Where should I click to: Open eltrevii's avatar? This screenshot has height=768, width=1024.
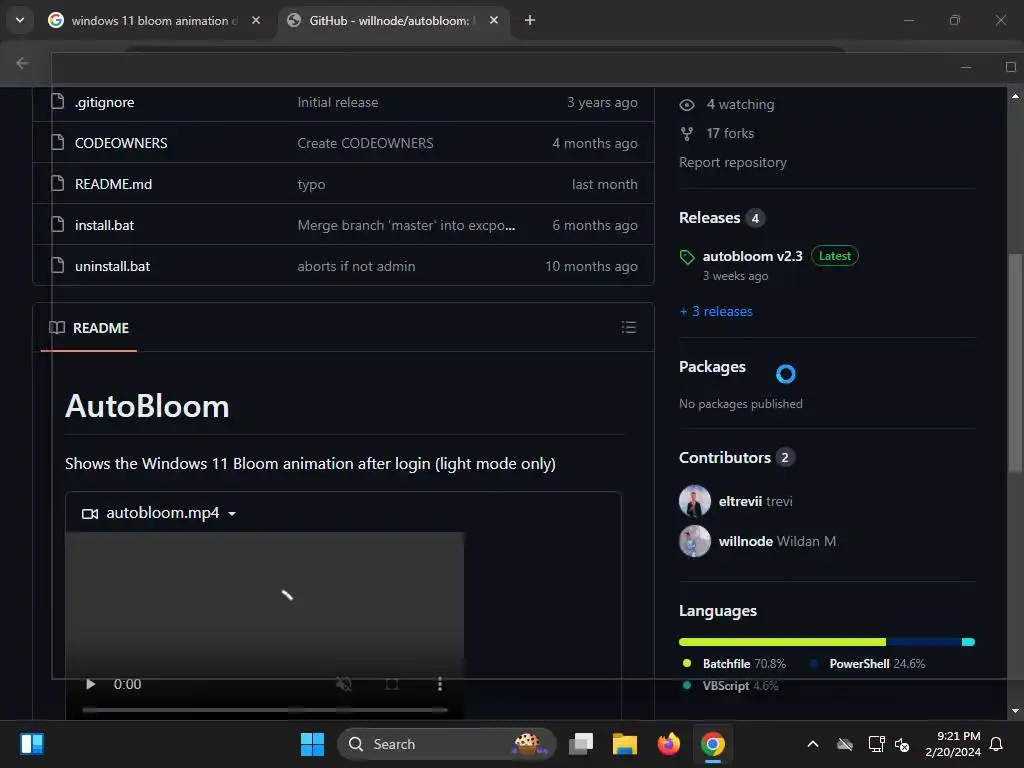point(695,501)
